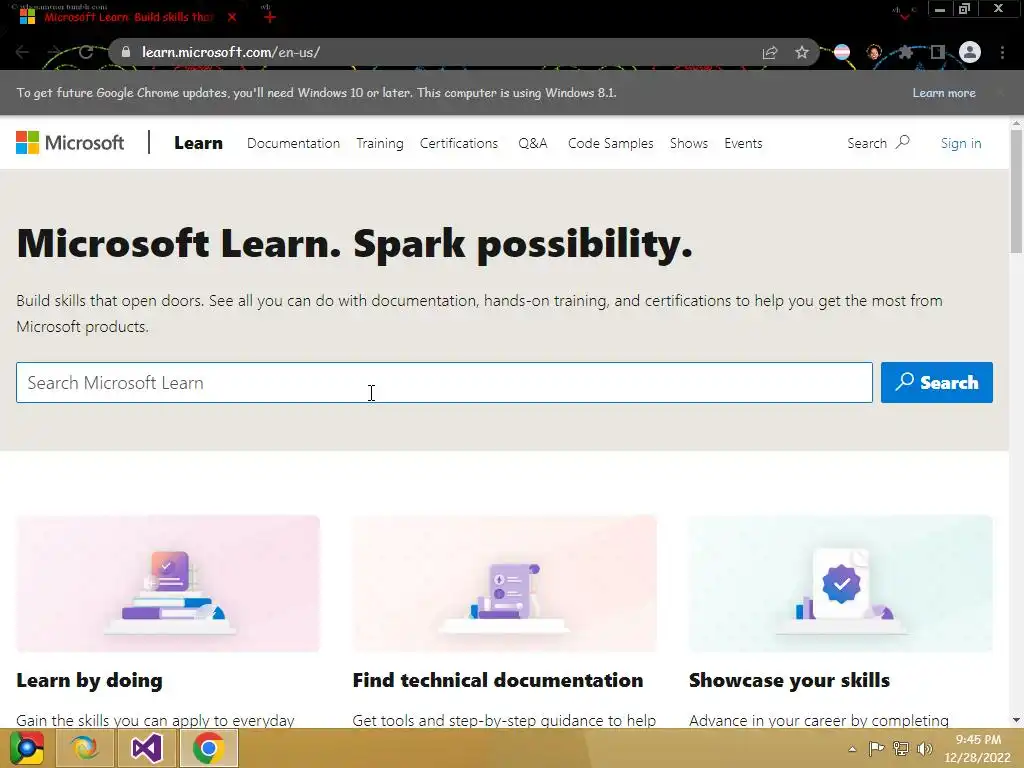
Task: Open the Q&A menu item
Action: (x=533, y=143)
